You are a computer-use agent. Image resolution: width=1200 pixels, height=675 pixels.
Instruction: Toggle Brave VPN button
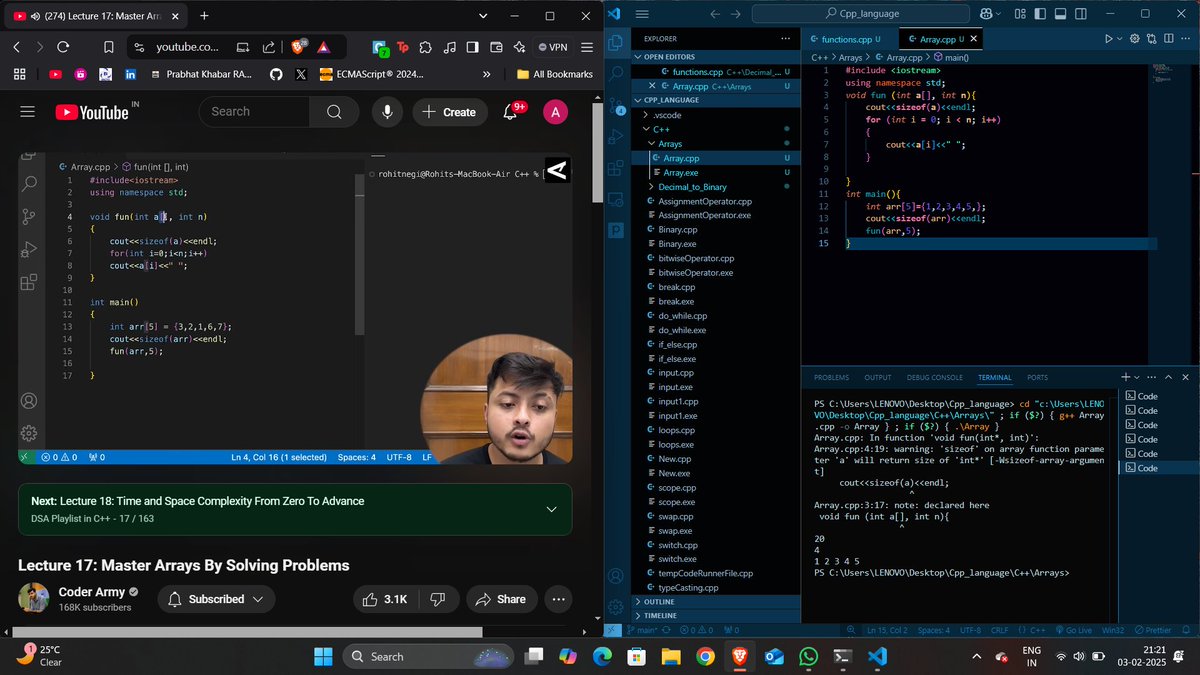(553, 47)
